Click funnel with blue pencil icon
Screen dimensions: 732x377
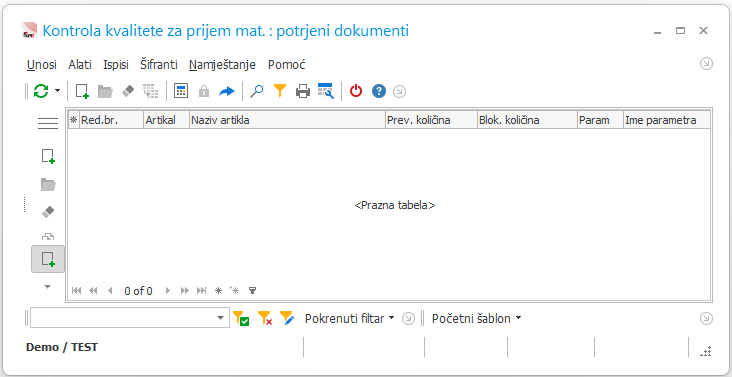pyautogui.click(x=287, y=318)
